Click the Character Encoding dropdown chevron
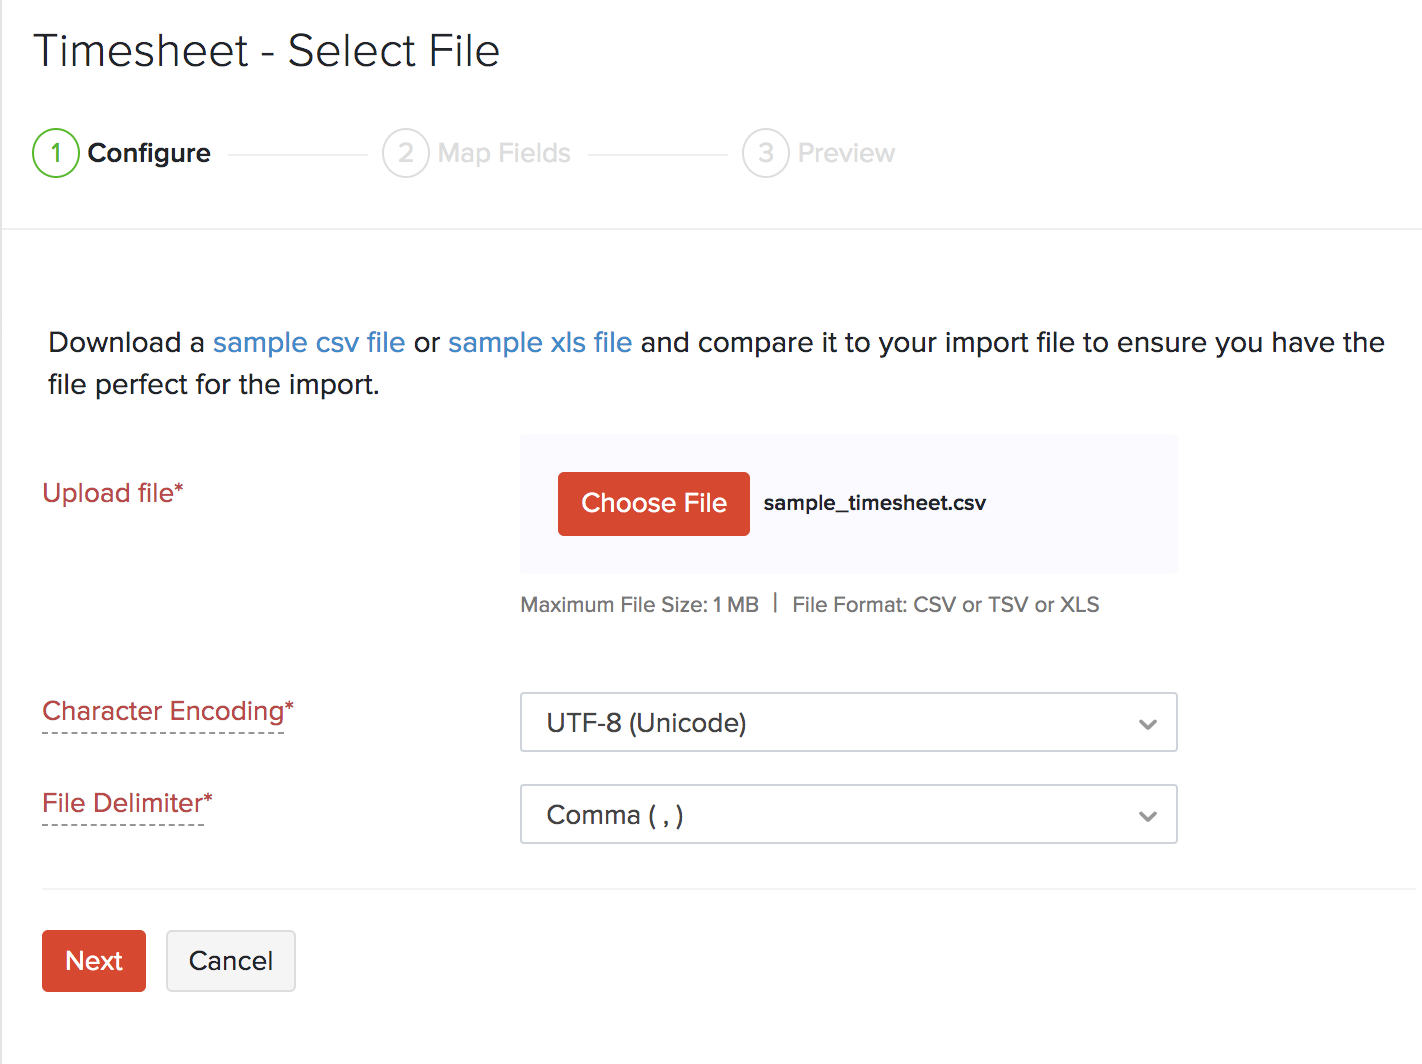 [x=1147, y=723]
